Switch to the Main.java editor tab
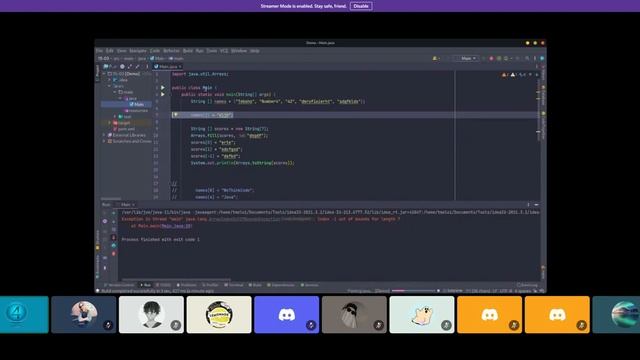Screen dimensions: 640x360 coord(167,67)
